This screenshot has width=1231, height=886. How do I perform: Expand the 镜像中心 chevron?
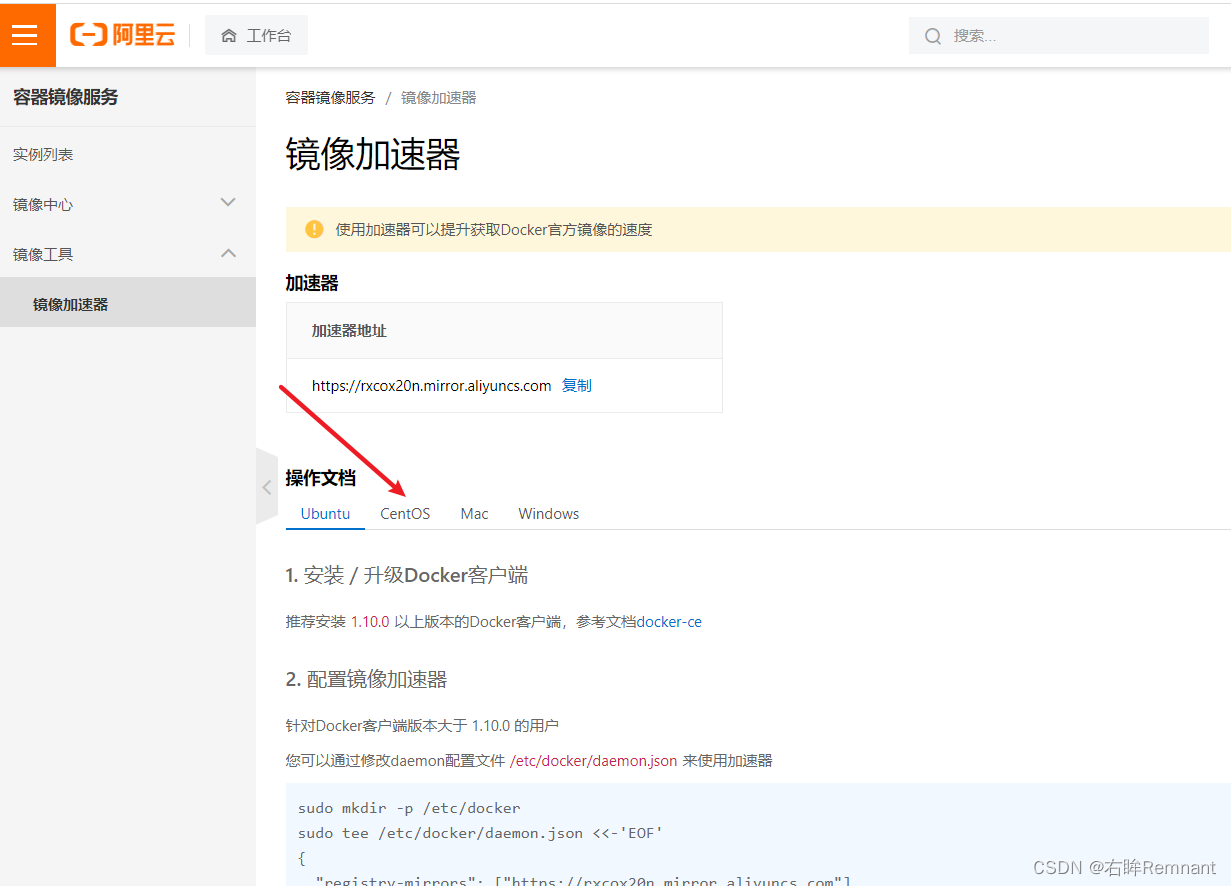tap(228, 203)
